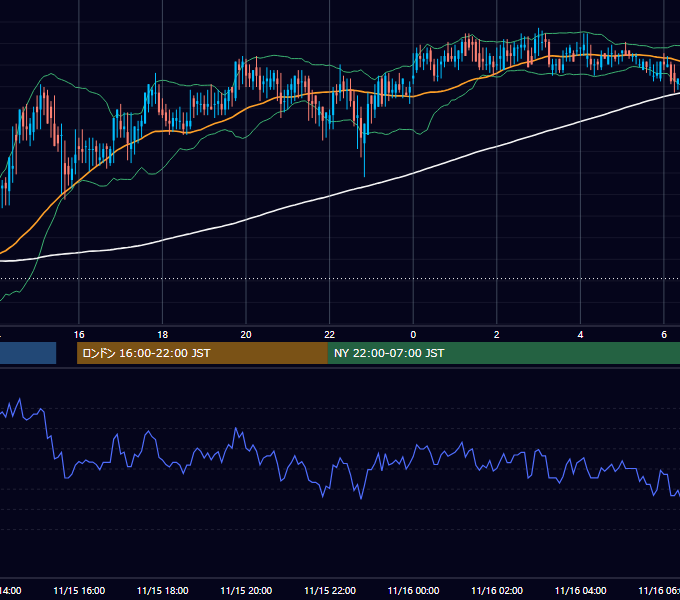Click the hour label 2 on time axis
Image resolution: width=680 pixels, height=600 pixels.
497,335
